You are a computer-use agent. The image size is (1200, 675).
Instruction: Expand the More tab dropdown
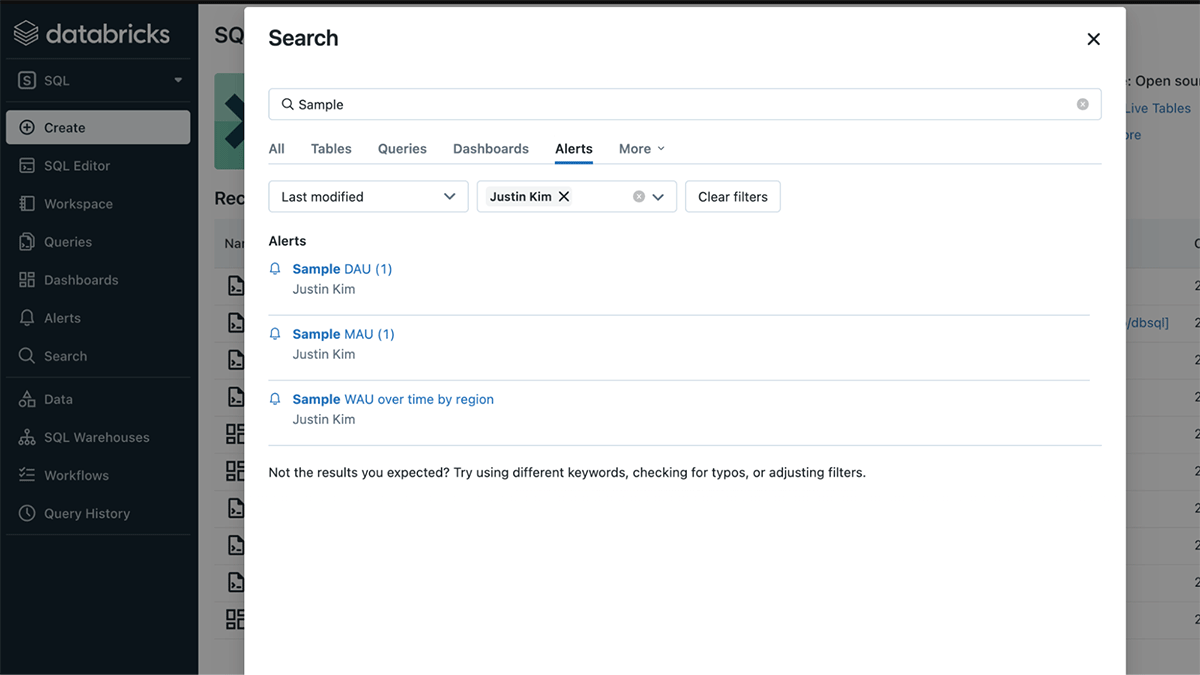coord(641,149)
